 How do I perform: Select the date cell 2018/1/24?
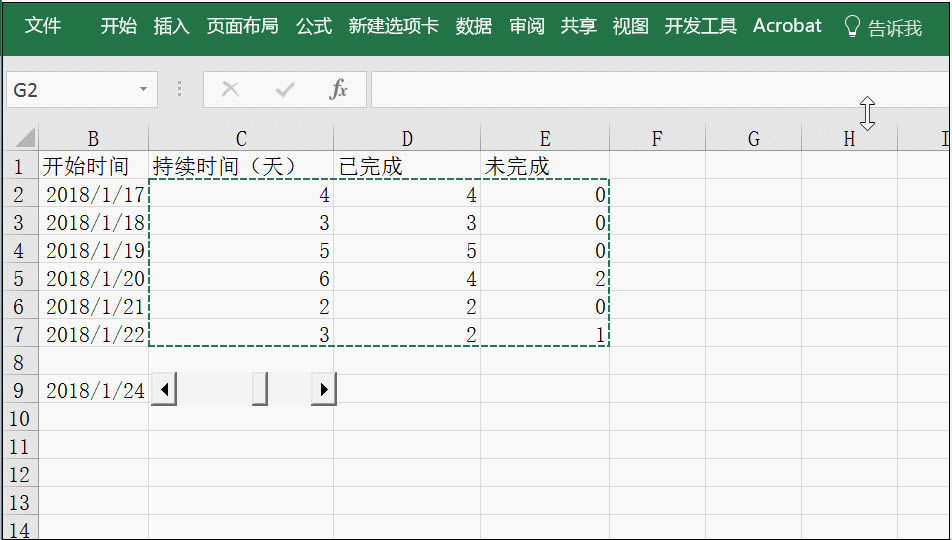pyautogui.click(x=94, y=390)
